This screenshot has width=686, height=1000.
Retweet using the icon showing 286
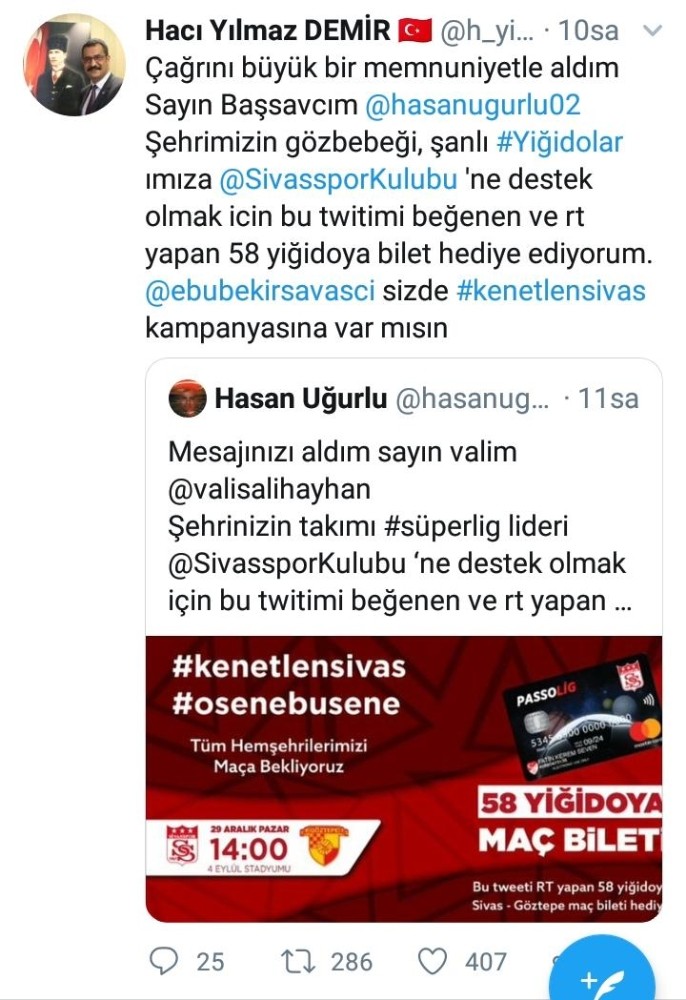click(x=298, y=961)
